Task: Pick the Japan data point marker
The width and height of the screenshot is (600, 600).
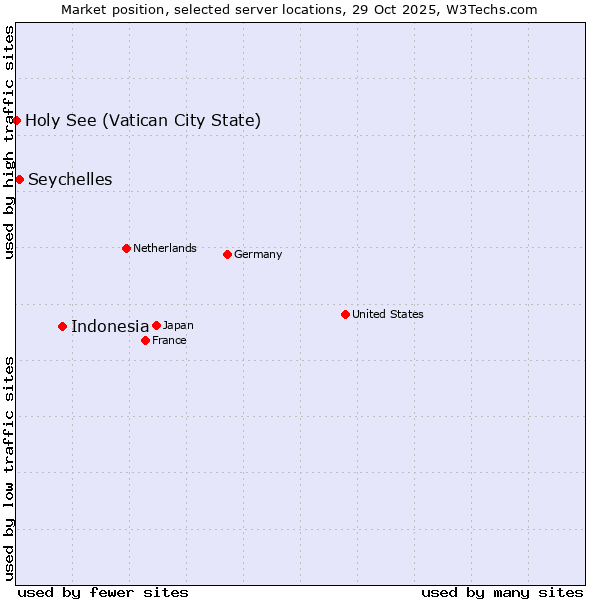Action: point(156,325)
